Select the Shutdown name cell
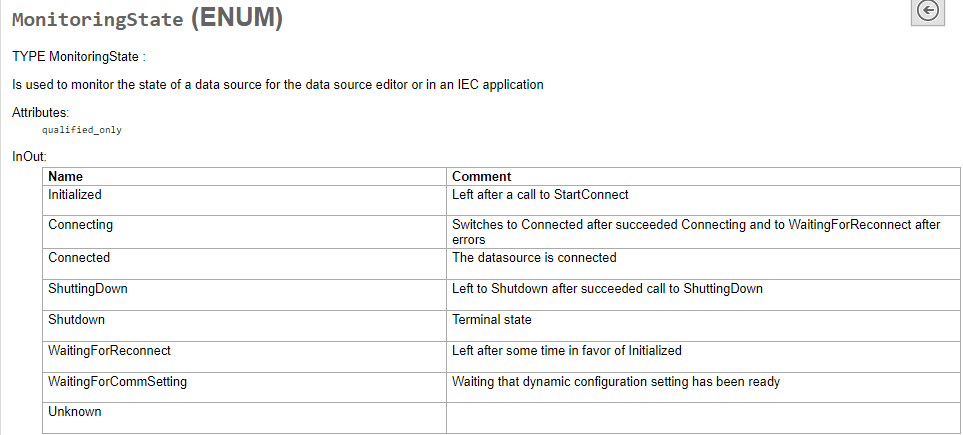The image size is (963, 435). click(x=76, y=320)
